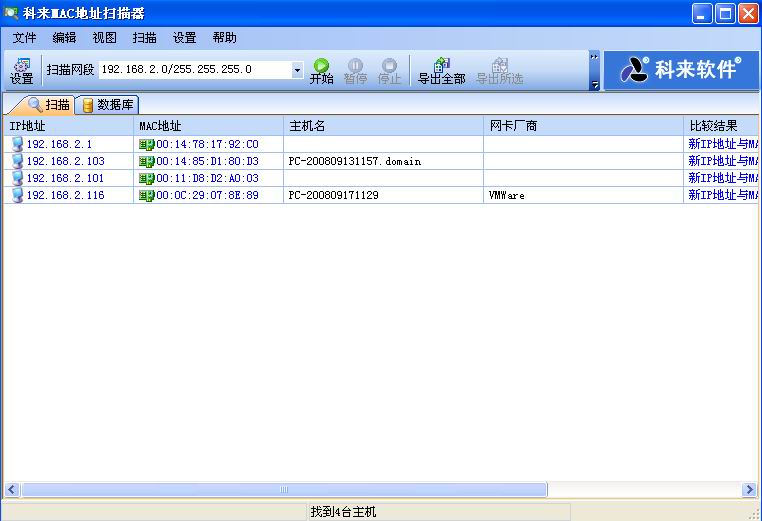Open the 扫描网段 subnet dropdown arrow

[x=297, y=70]
